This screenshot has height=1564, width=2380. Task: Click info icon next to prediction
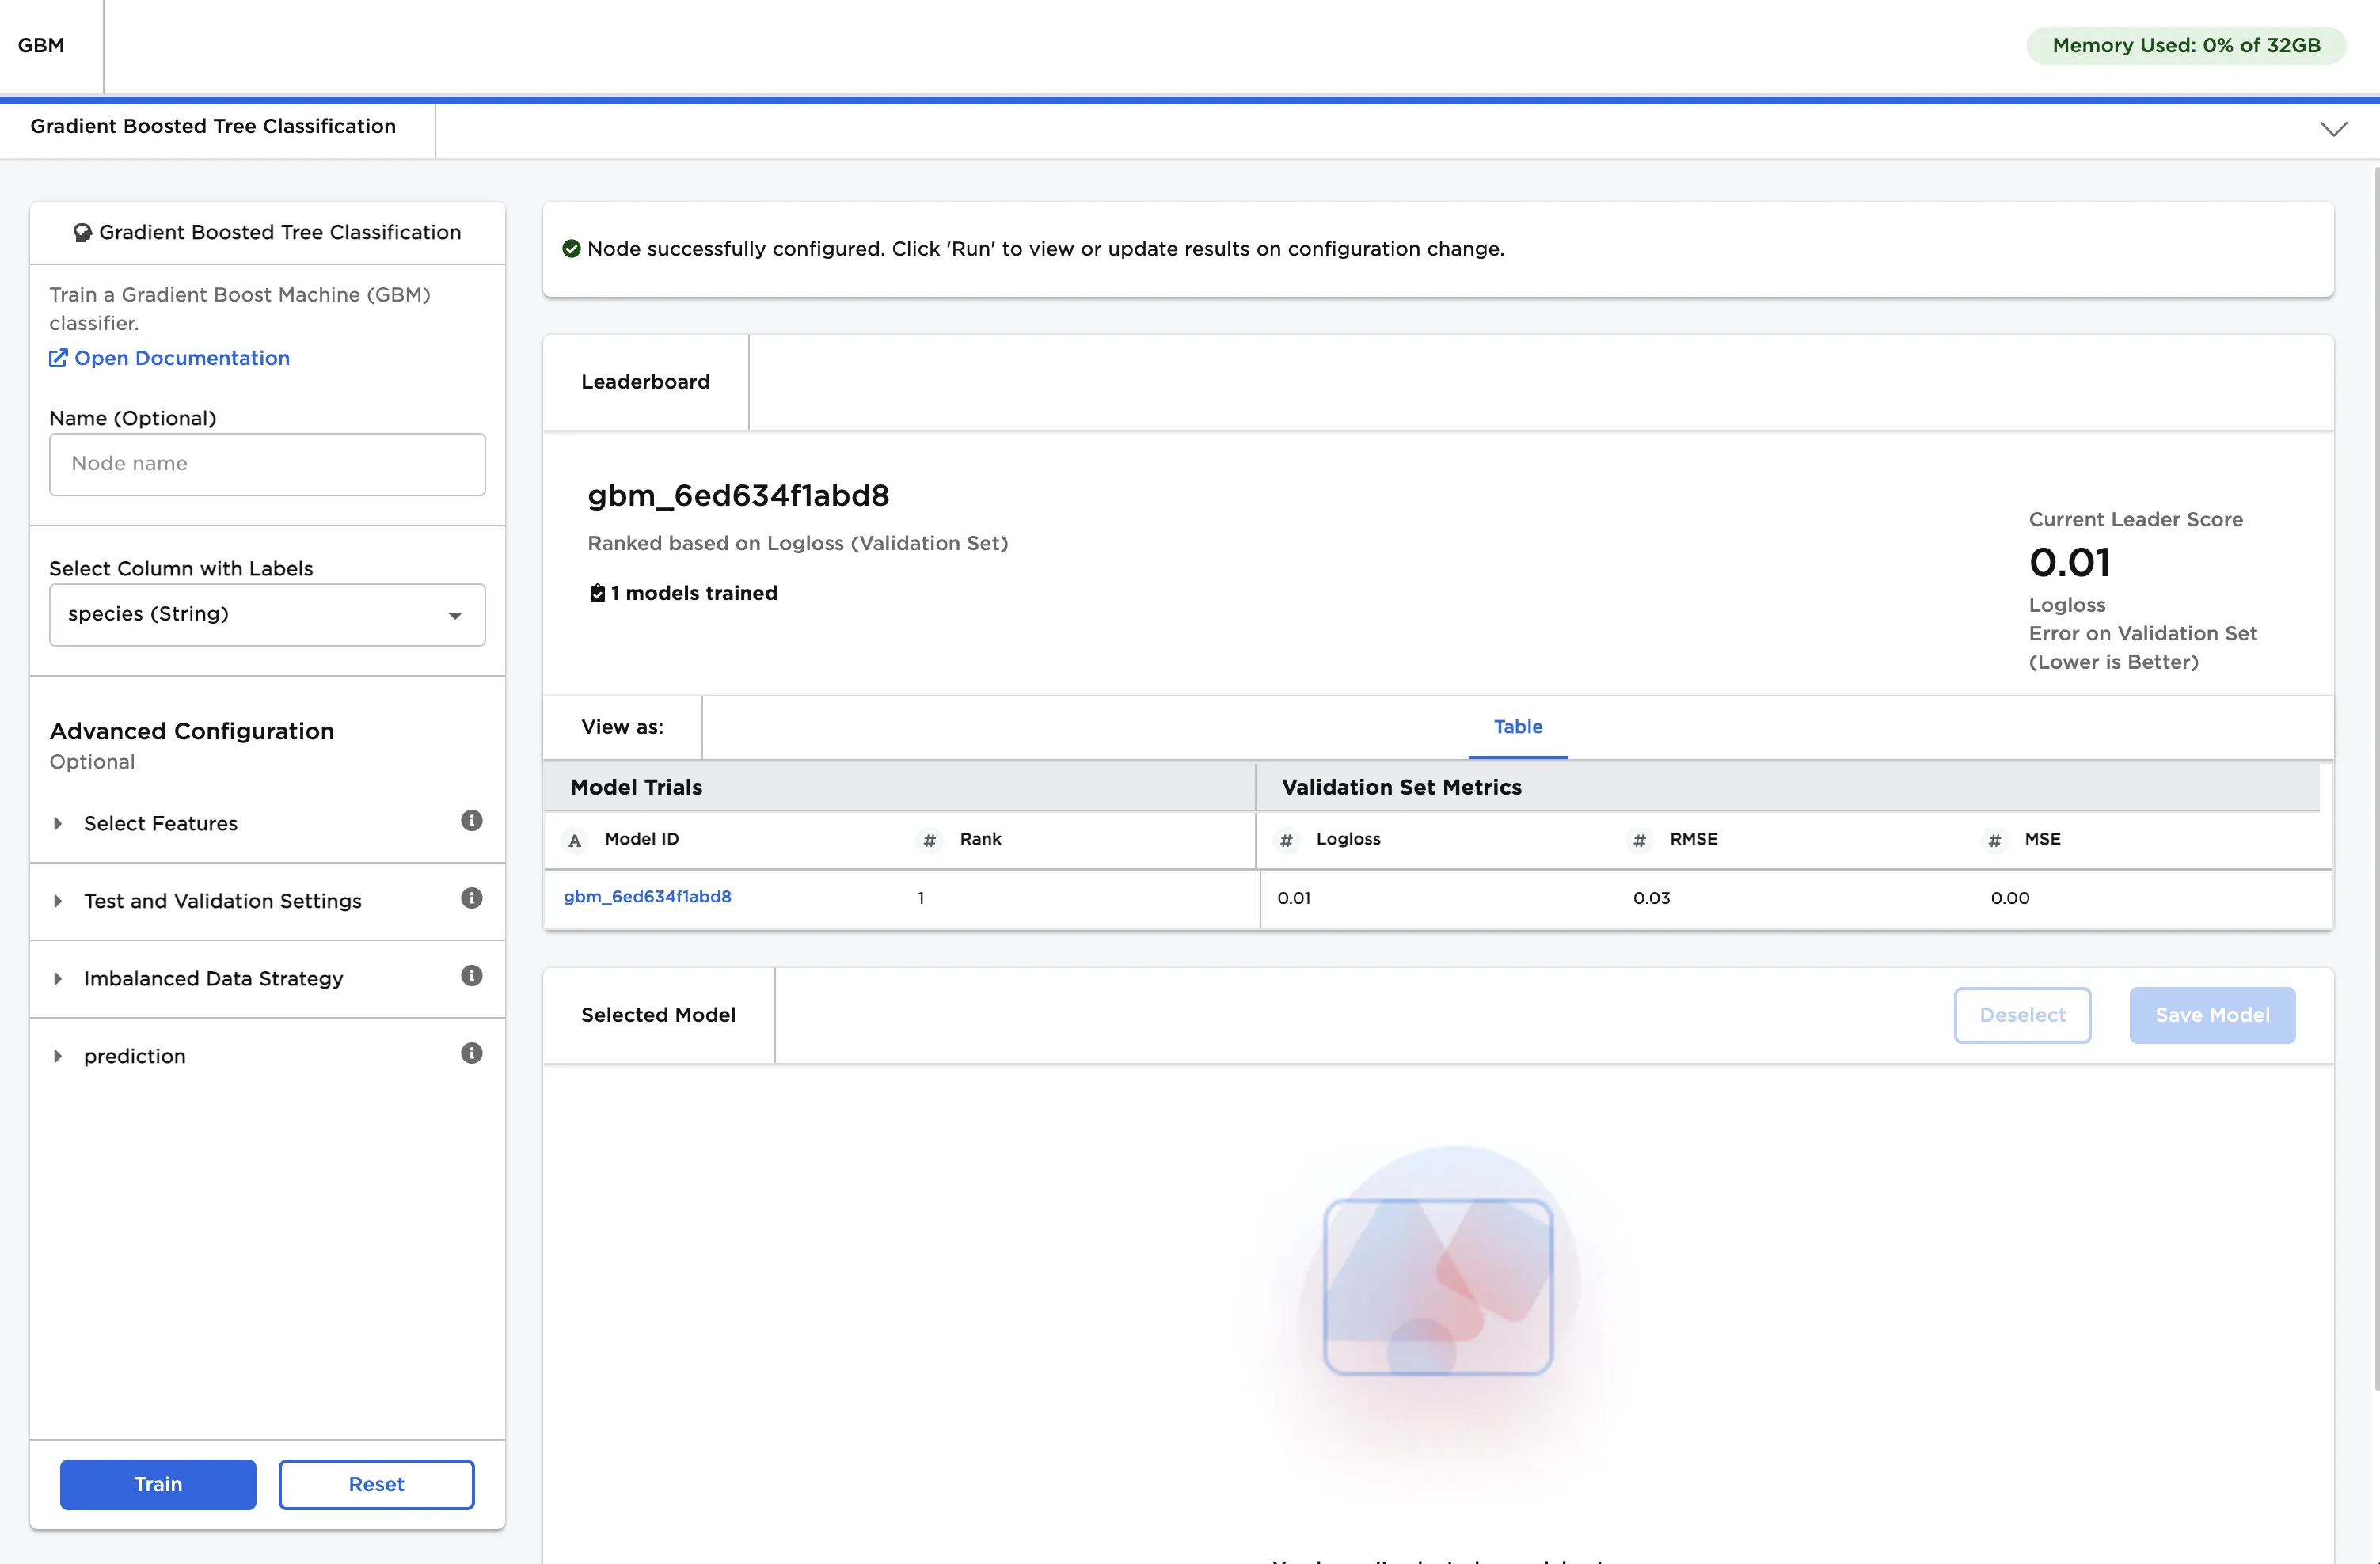(x=471, y=1053)
